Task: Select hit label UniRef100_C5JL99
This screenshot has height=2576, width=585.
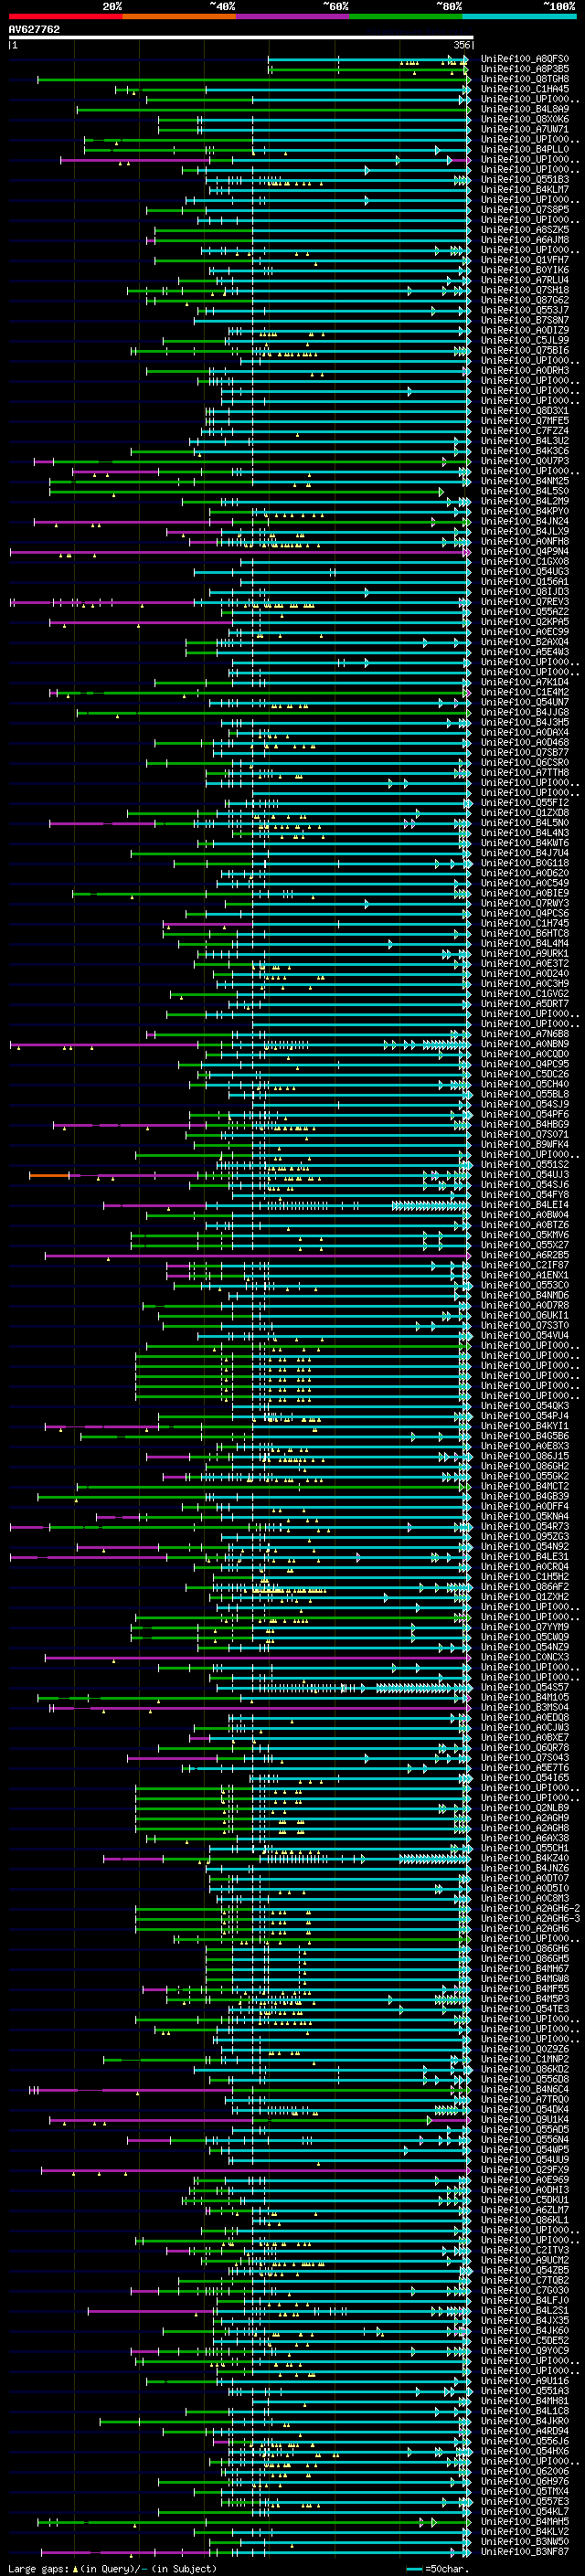Action: (525, 340)
